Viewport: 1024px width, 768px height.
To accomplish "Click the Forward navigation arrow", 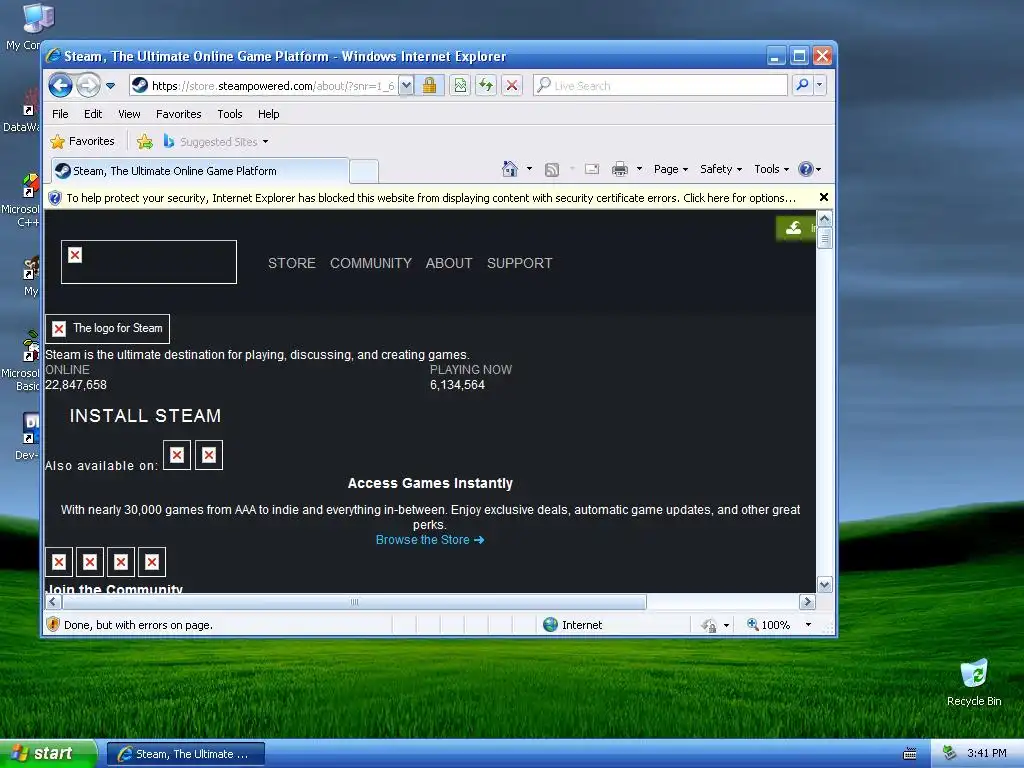I will [88, 86].
